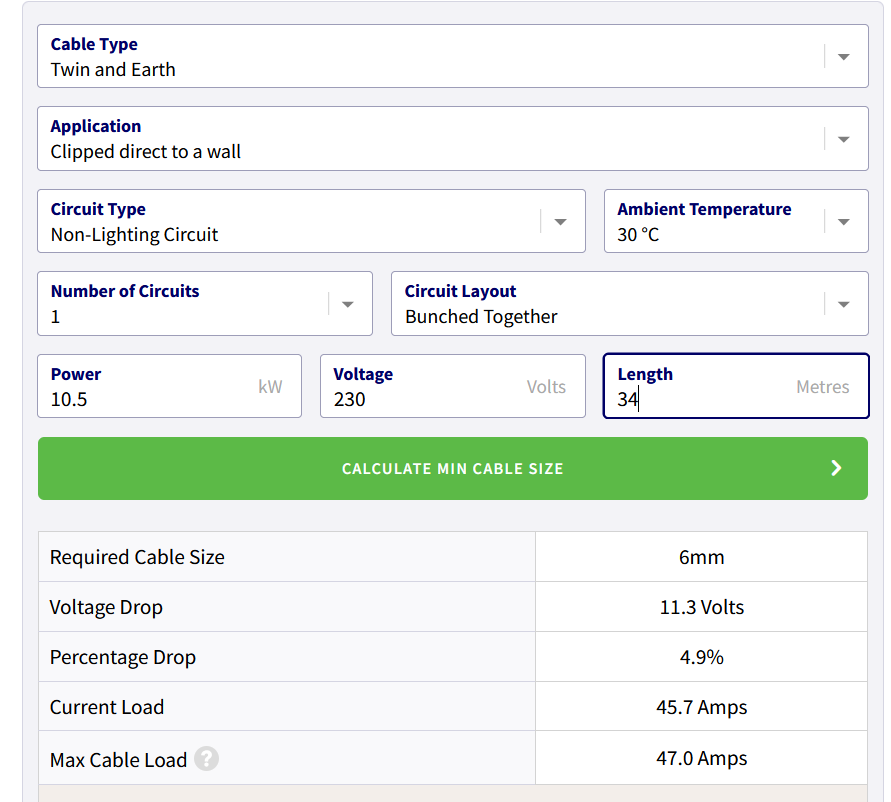Open the Cable Type dropdown arrow
The image size is (891, 802).
pyautogui.click(x=843, y=57)
